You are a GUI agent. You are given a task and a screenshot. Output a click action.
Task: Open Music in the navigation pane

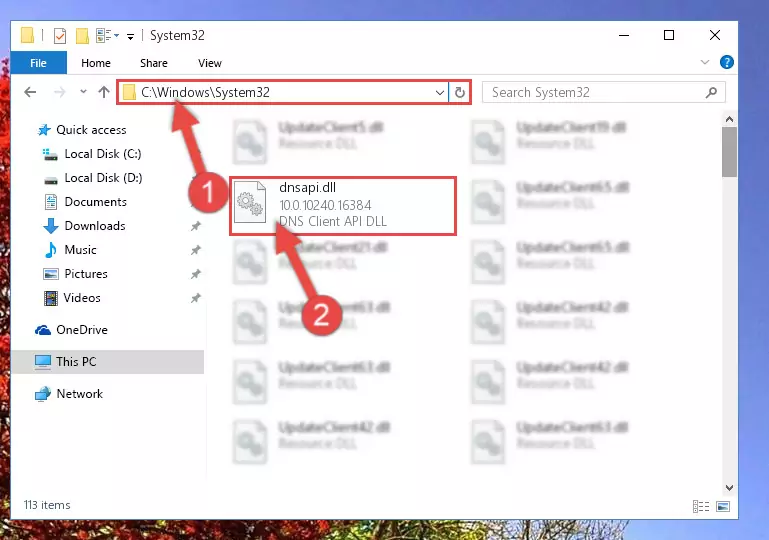(80, 250)
